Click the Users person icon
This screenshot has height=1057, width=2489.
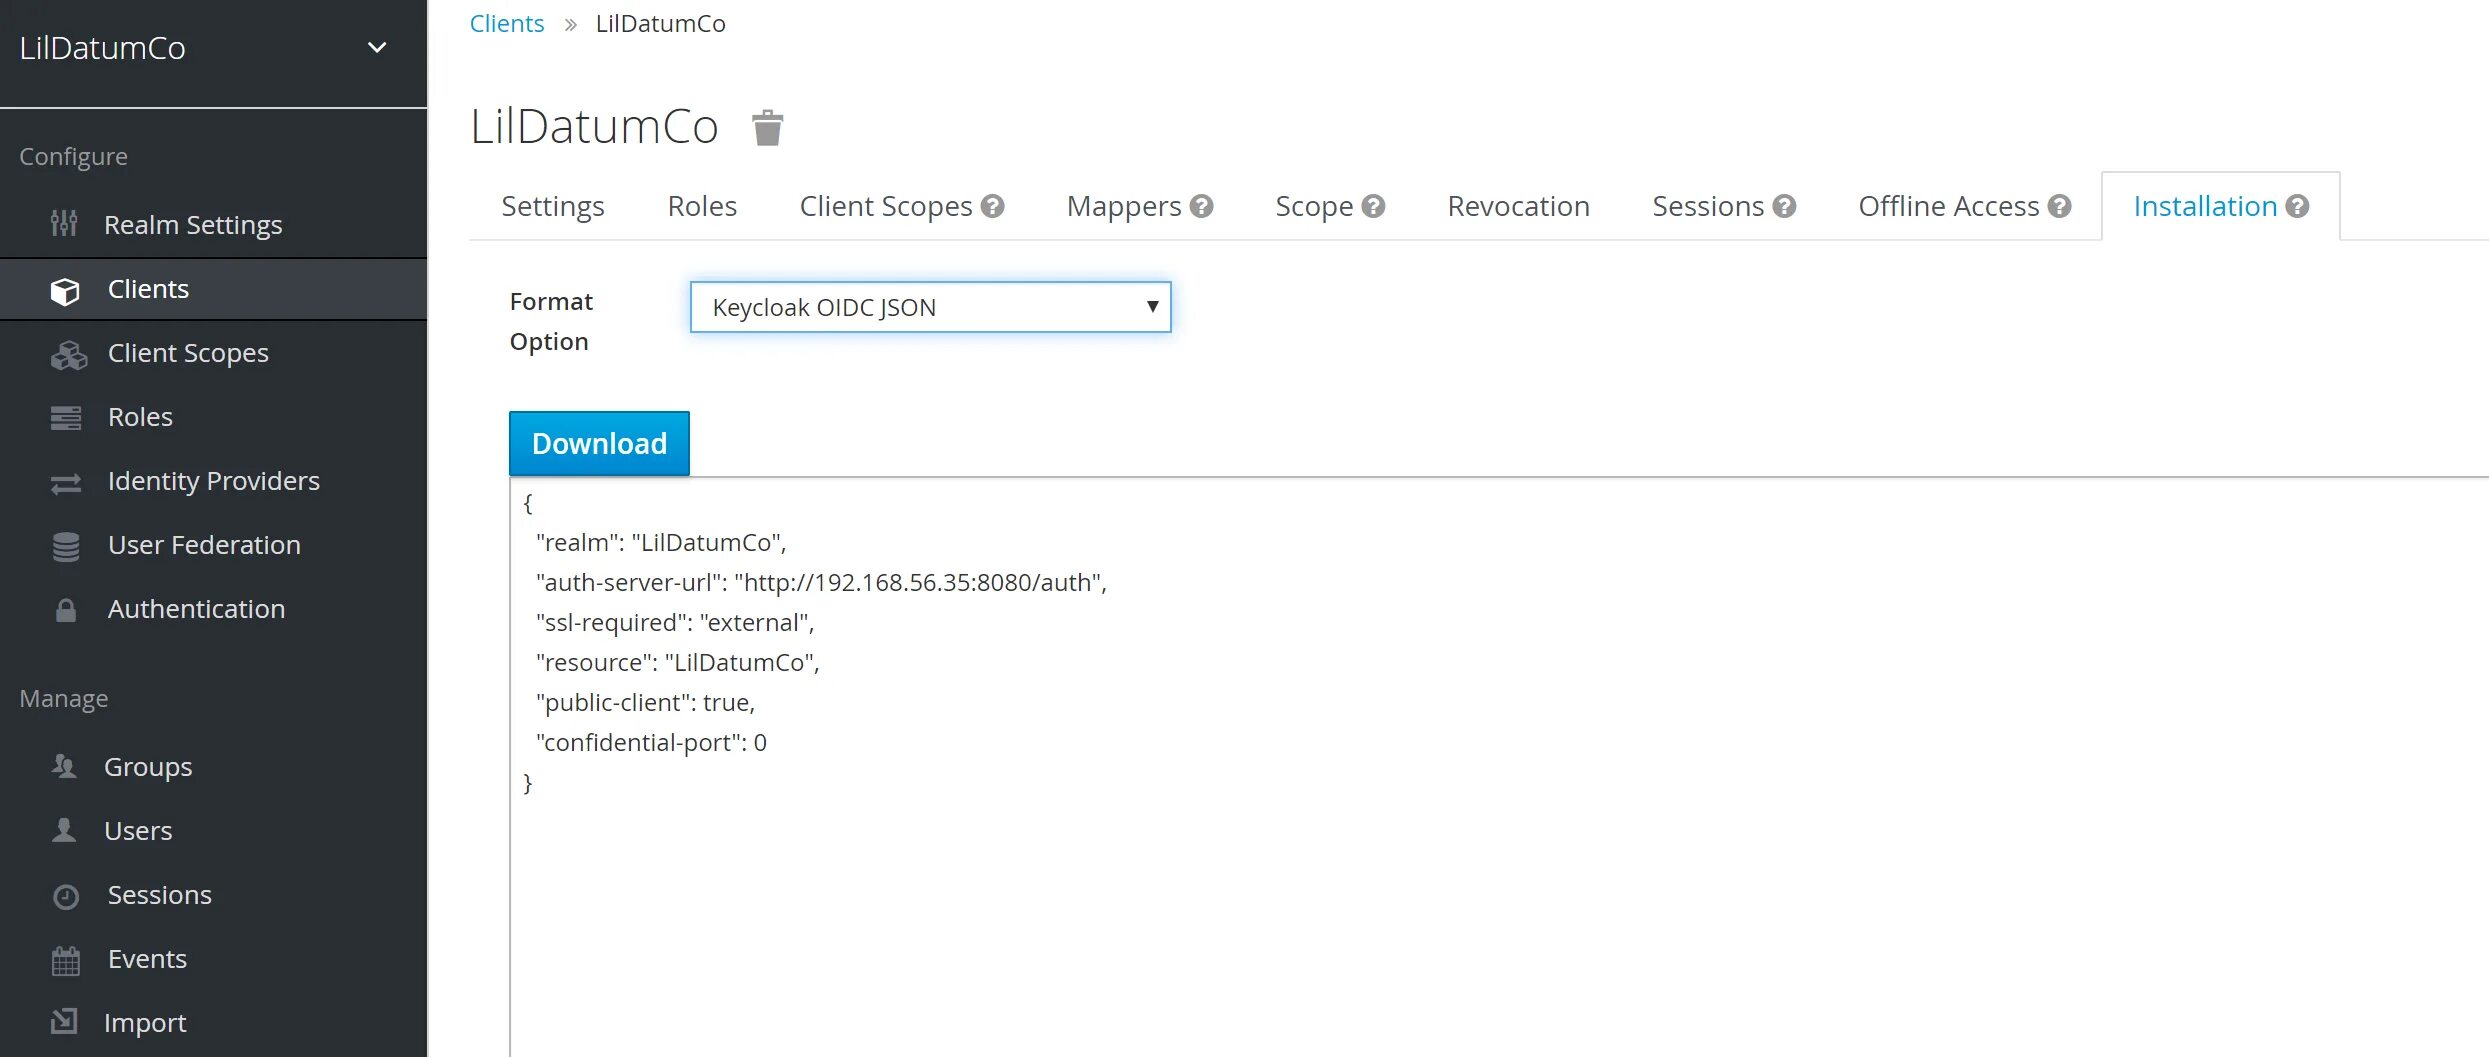tap(64, 830)
